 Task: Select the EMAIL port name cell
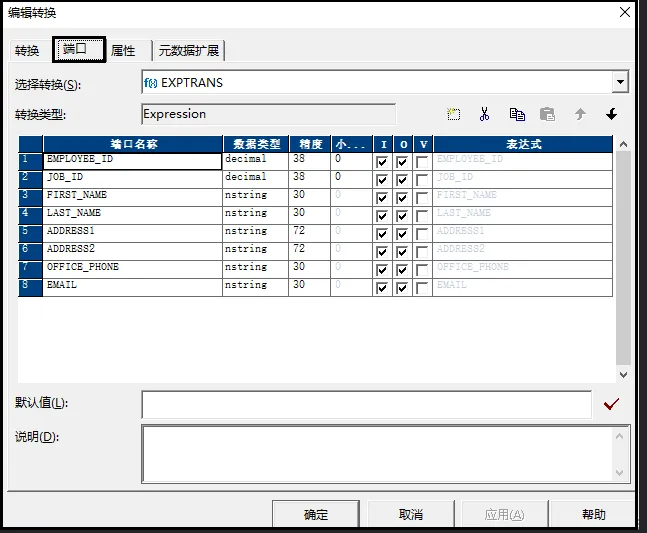click(x=132, y=288)
